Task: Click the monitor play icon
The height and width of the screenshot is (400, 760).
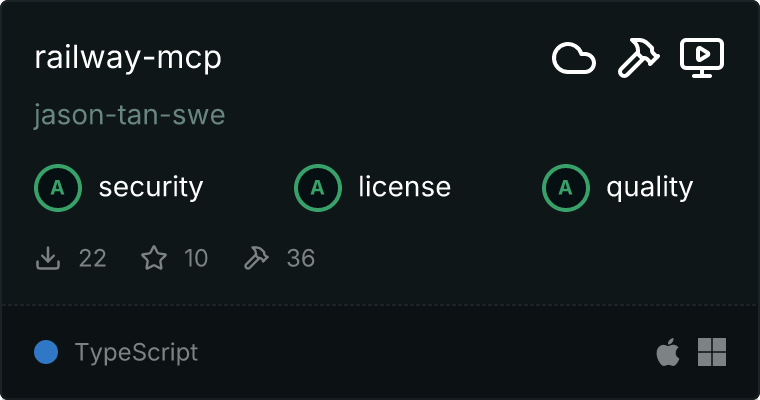Action: point(702,58)
